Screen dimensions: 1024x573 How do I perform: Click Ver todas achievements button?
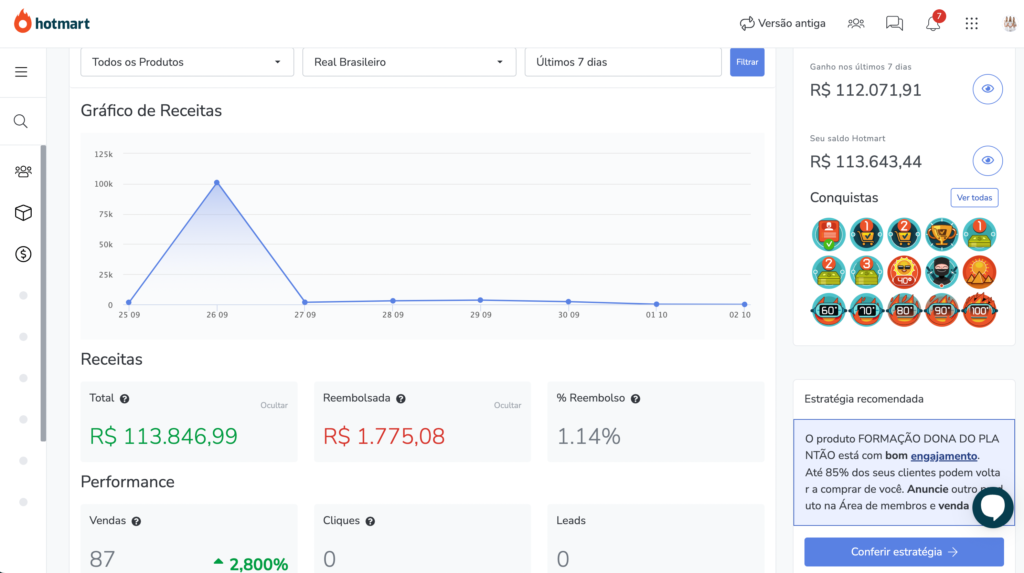point(974,197)
